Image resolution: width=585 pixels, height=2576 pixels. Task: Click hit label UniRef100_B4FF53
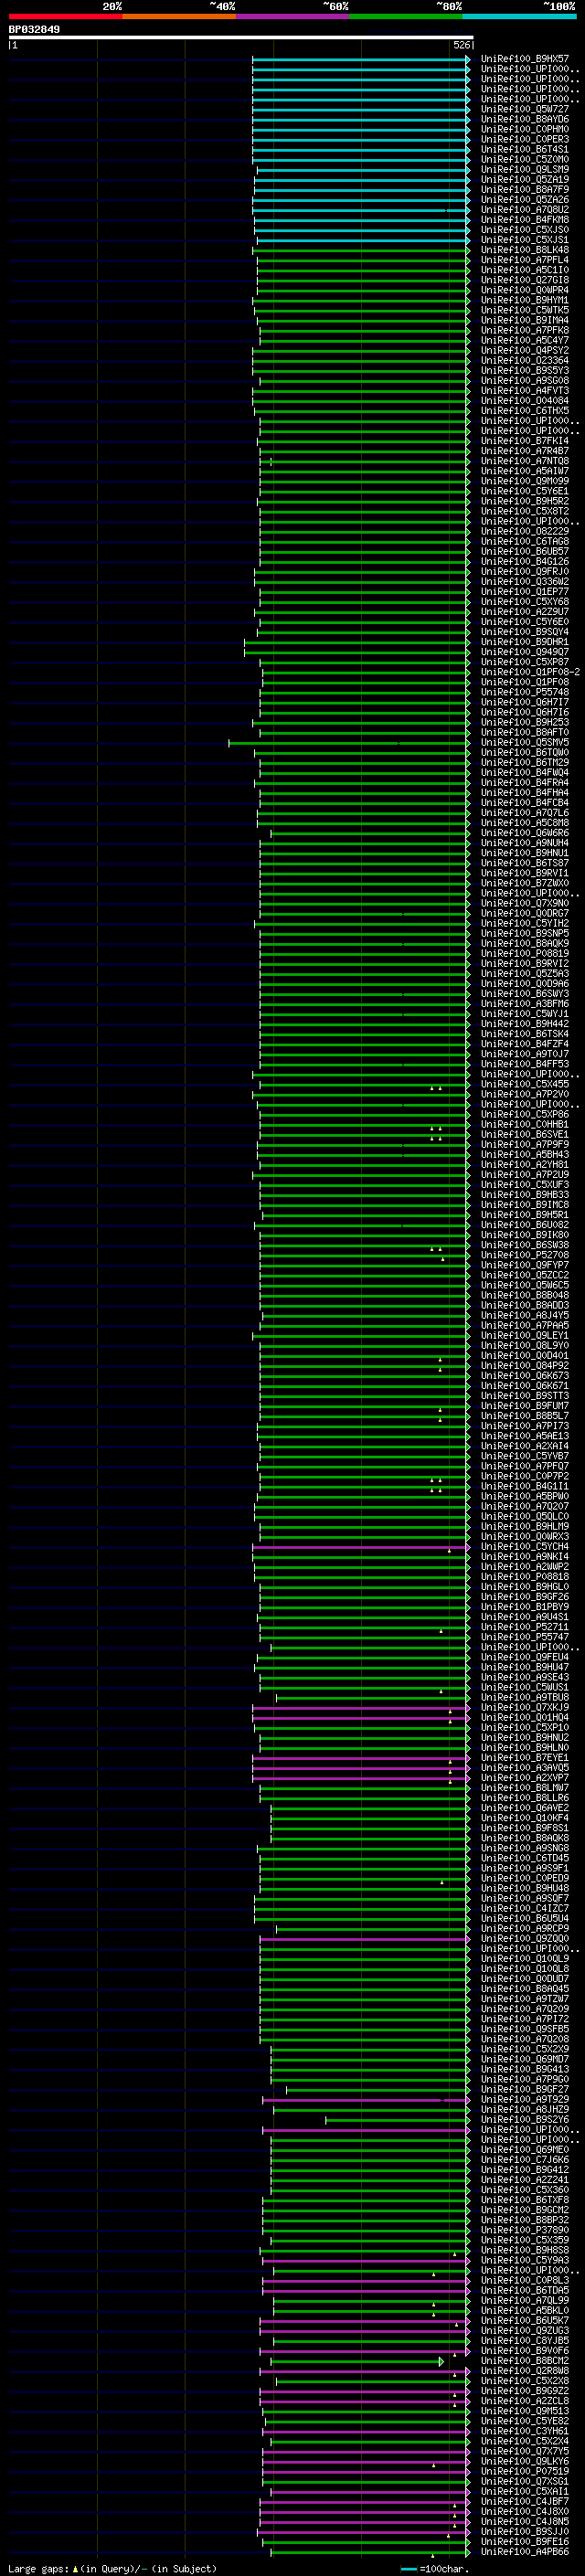524,1063
